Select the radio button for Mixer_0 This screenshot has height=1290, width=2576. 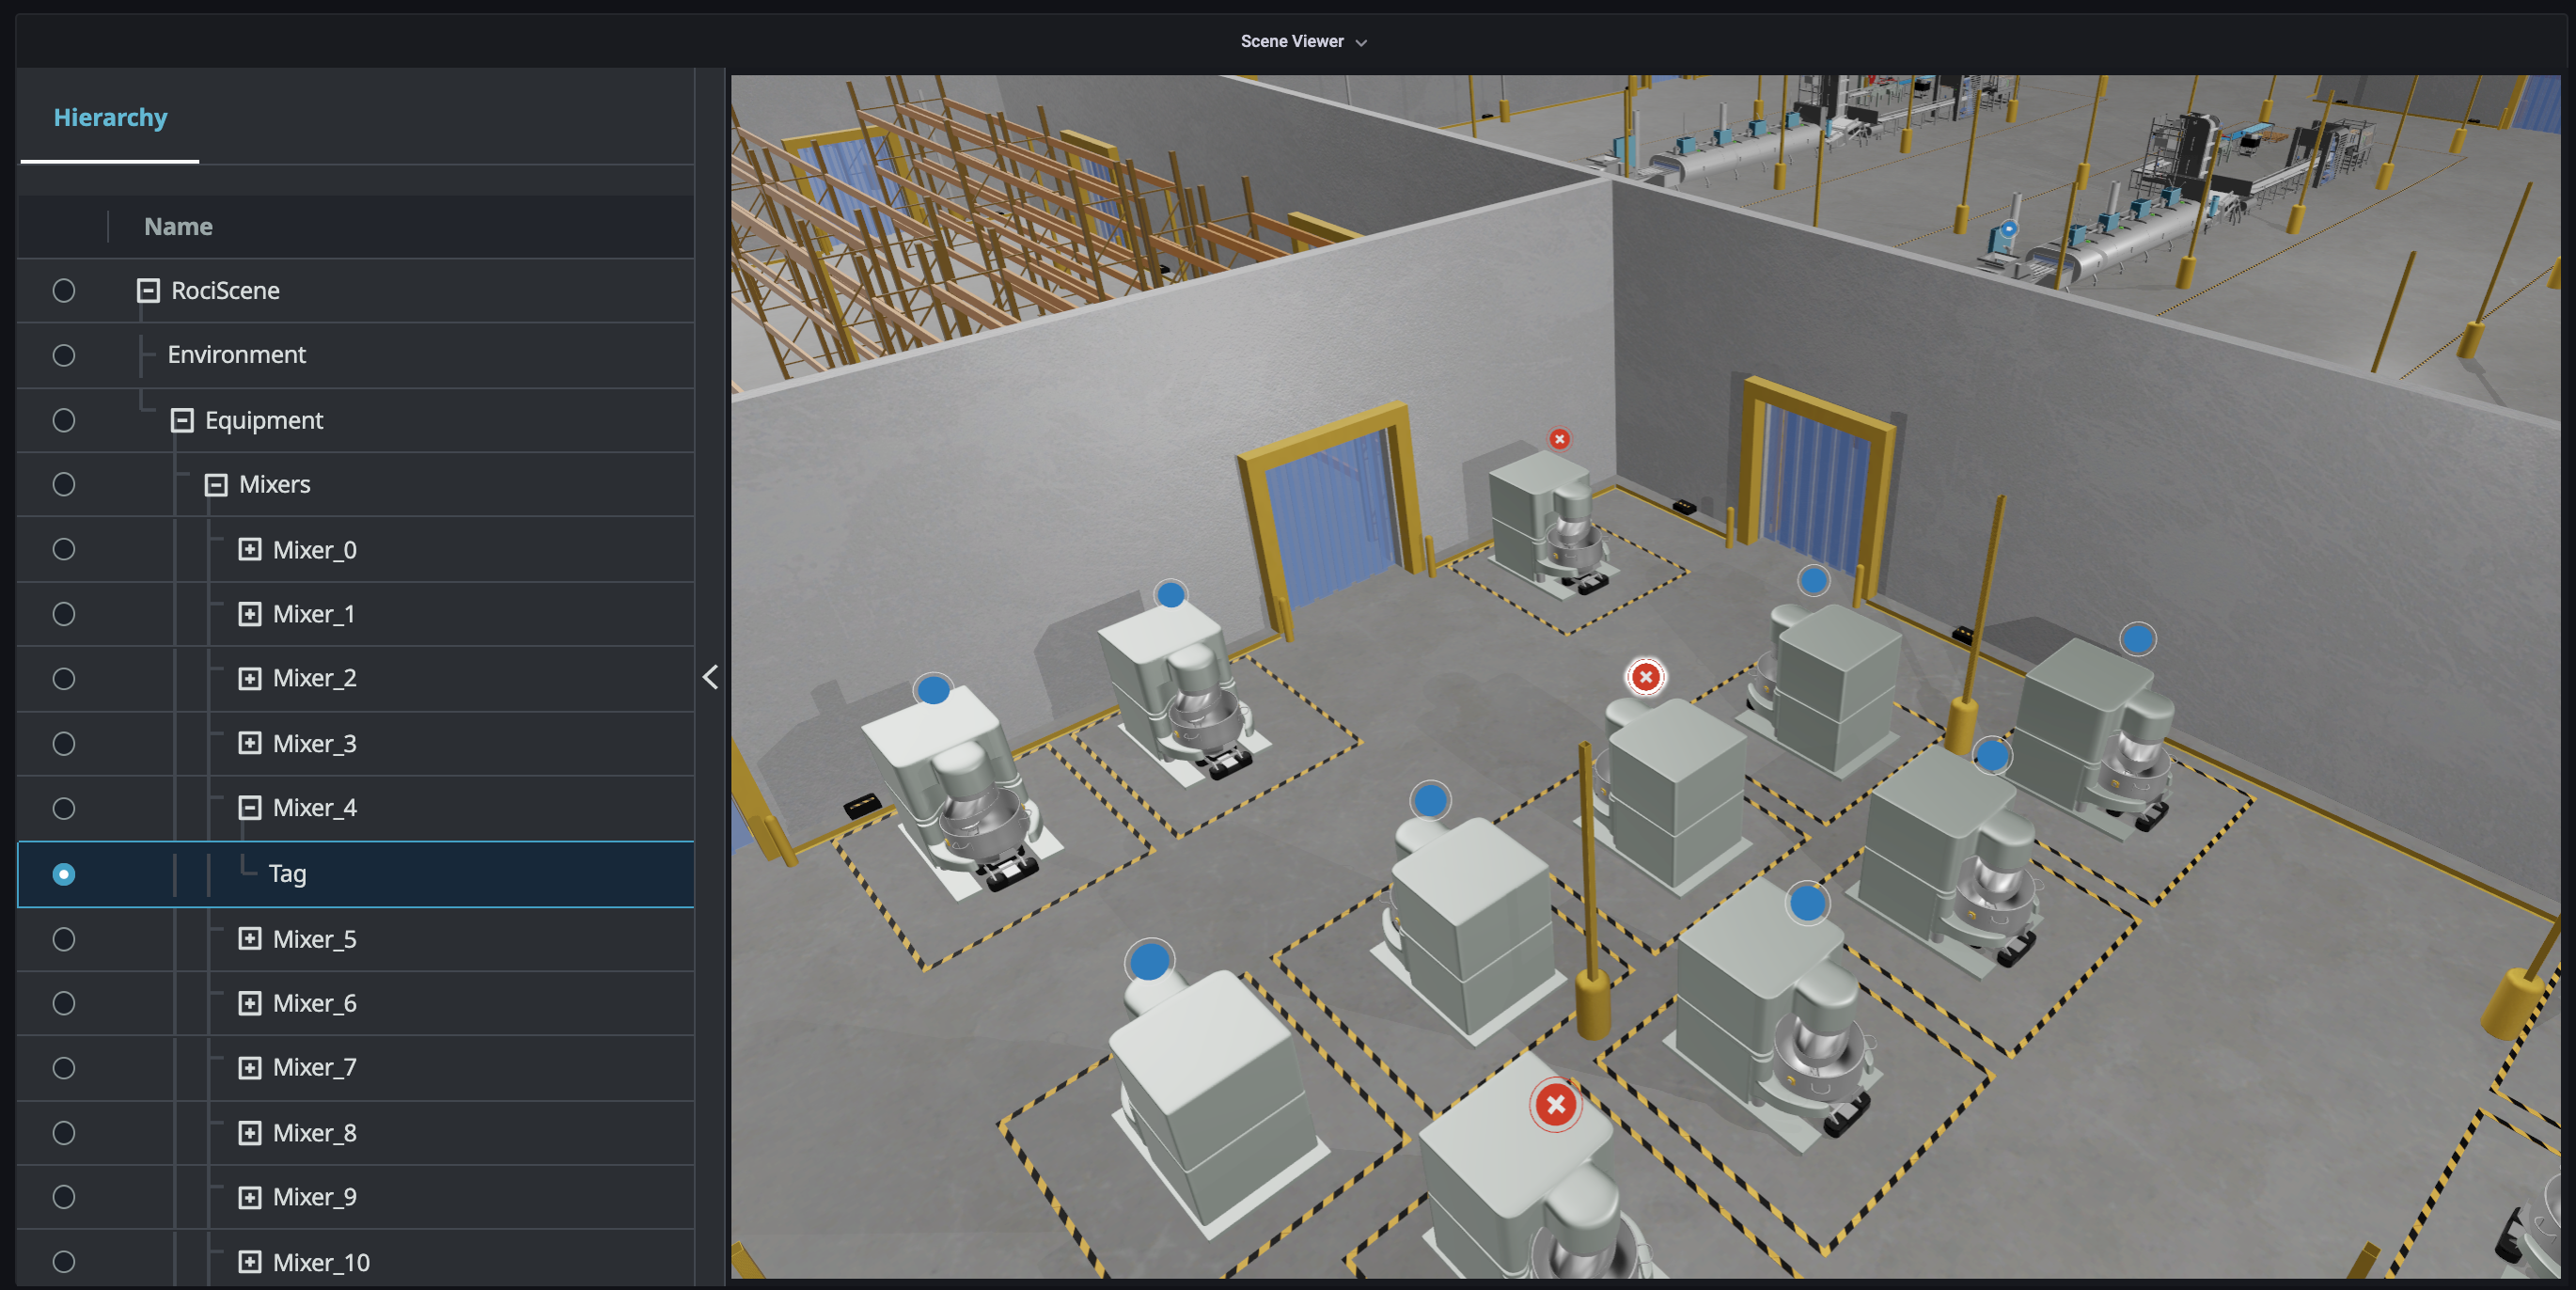pos(64,549)
